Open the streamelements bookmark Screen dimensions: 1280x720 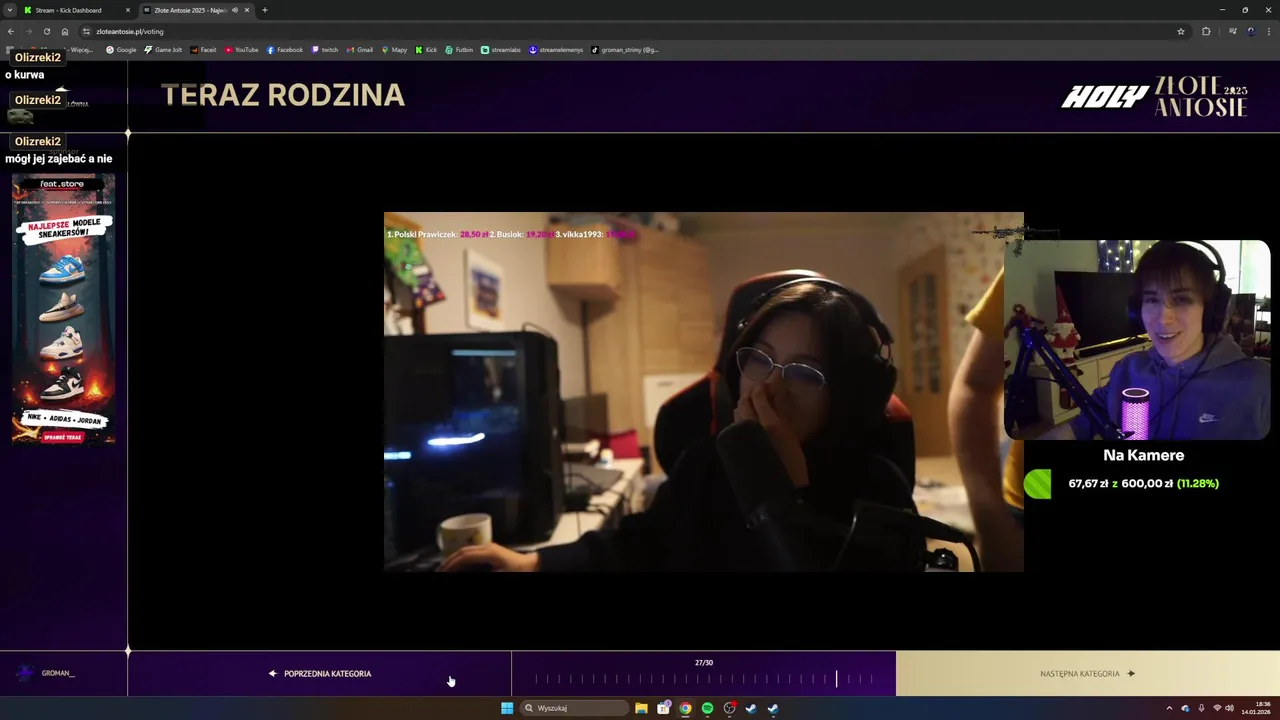click(556, 49)
